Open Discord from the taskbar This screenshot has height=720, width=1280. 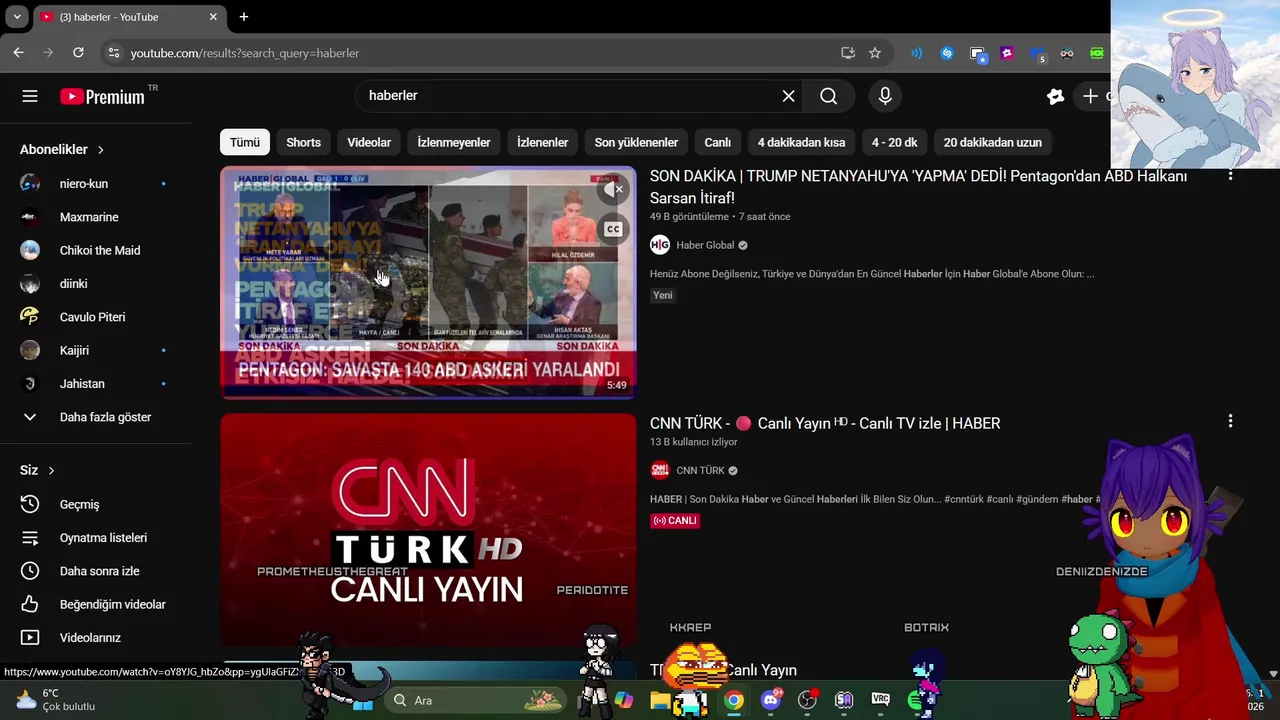point(771,700)
